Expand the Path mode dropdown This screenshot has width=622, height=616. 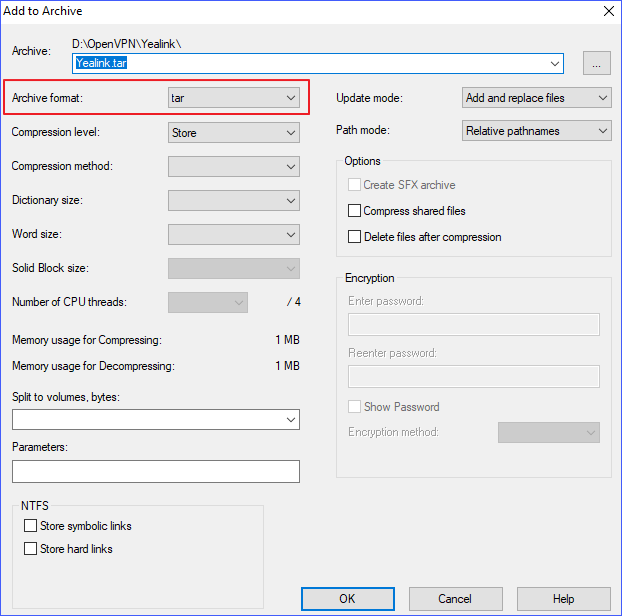pyautogui.click(x=537, y=131)
